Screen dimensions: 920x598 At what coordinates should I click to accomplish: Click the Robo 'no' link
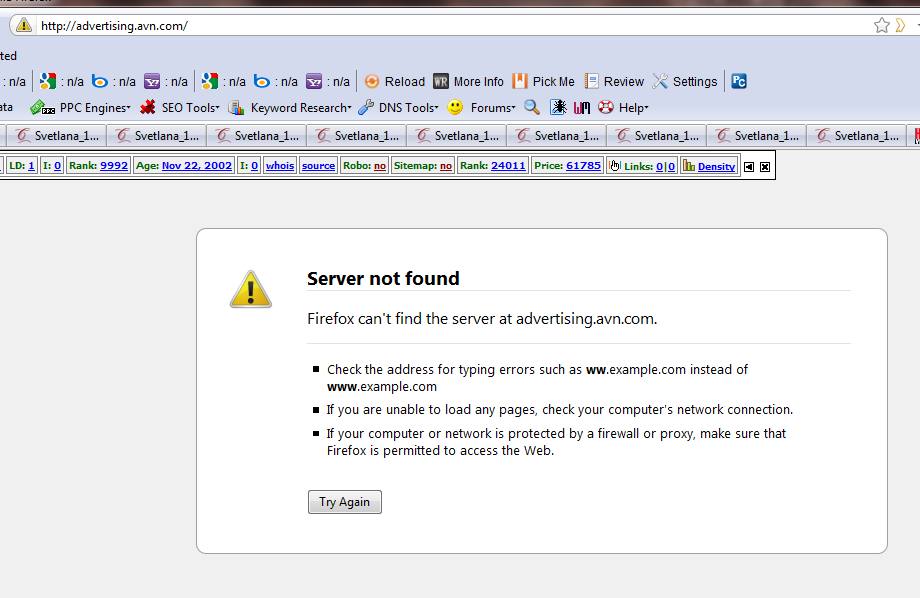coord(380,165)
